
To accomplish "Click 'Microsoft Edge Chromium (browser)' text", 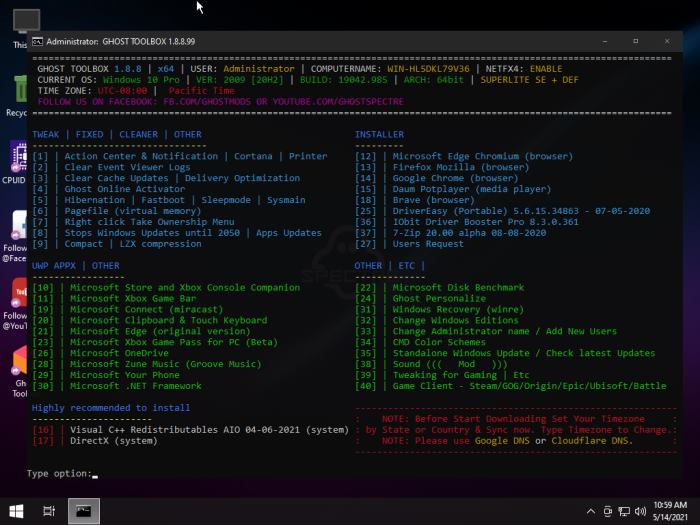I will (483, 156).
